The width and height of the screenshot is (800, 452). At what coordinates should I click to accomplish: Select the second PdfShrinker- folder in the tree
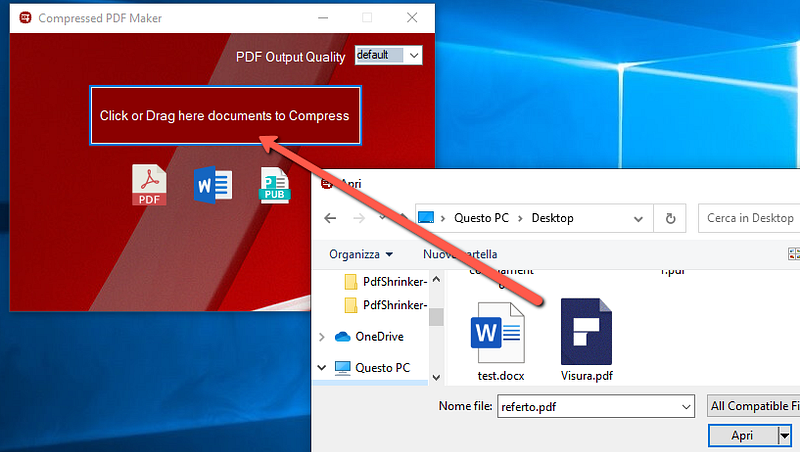pos(386,305)
